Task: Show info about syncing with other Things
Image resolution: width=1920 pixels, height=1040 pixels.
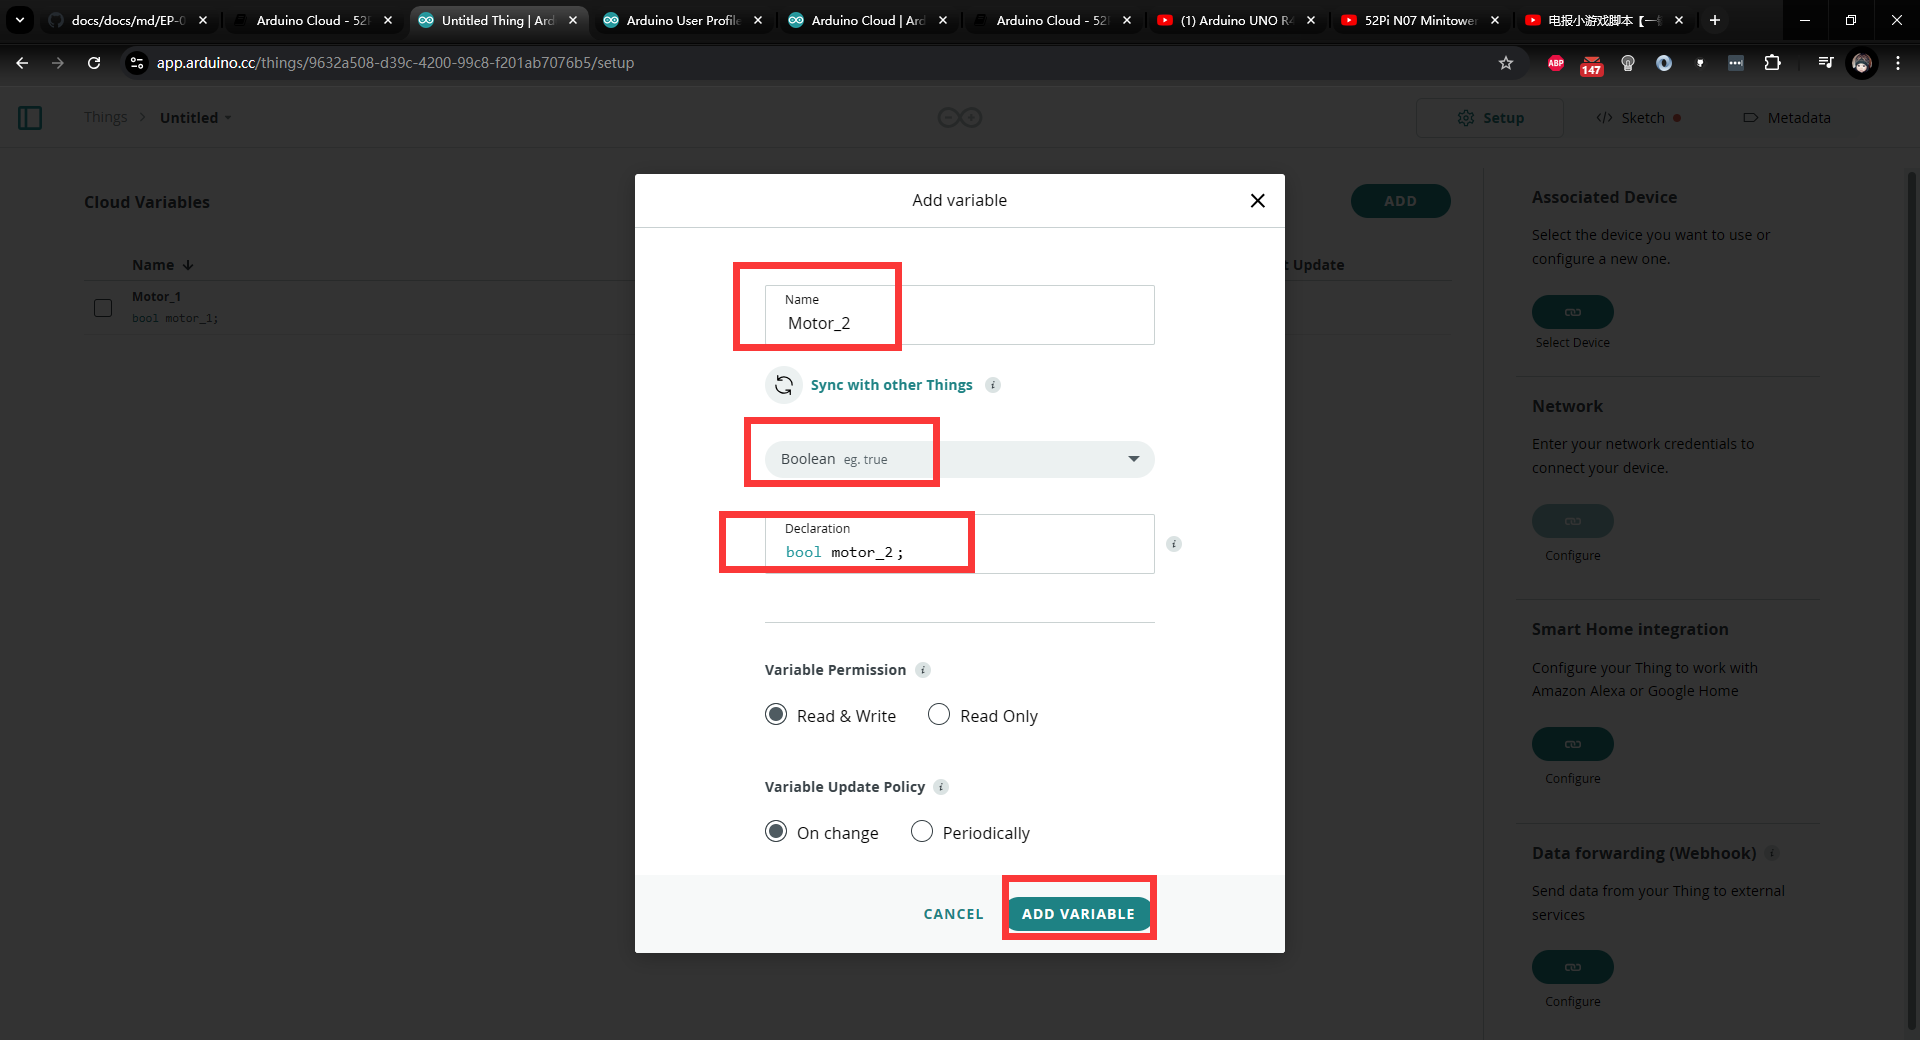Action: [x=993, y=385]
